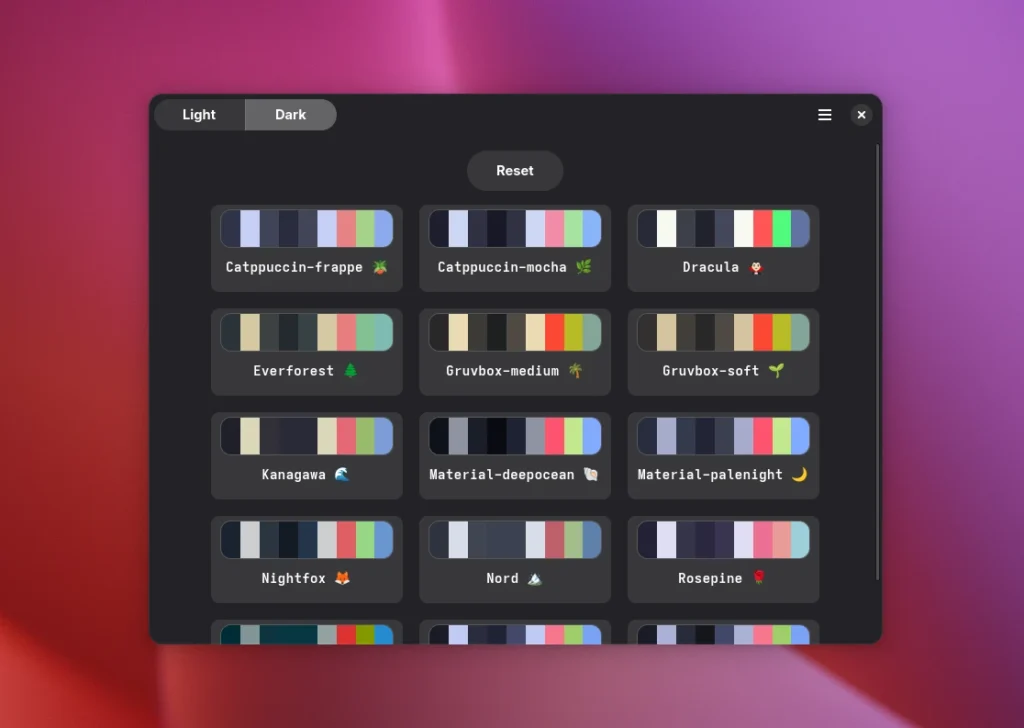Click the Material-deepocean shell icon

click(590, 475)
